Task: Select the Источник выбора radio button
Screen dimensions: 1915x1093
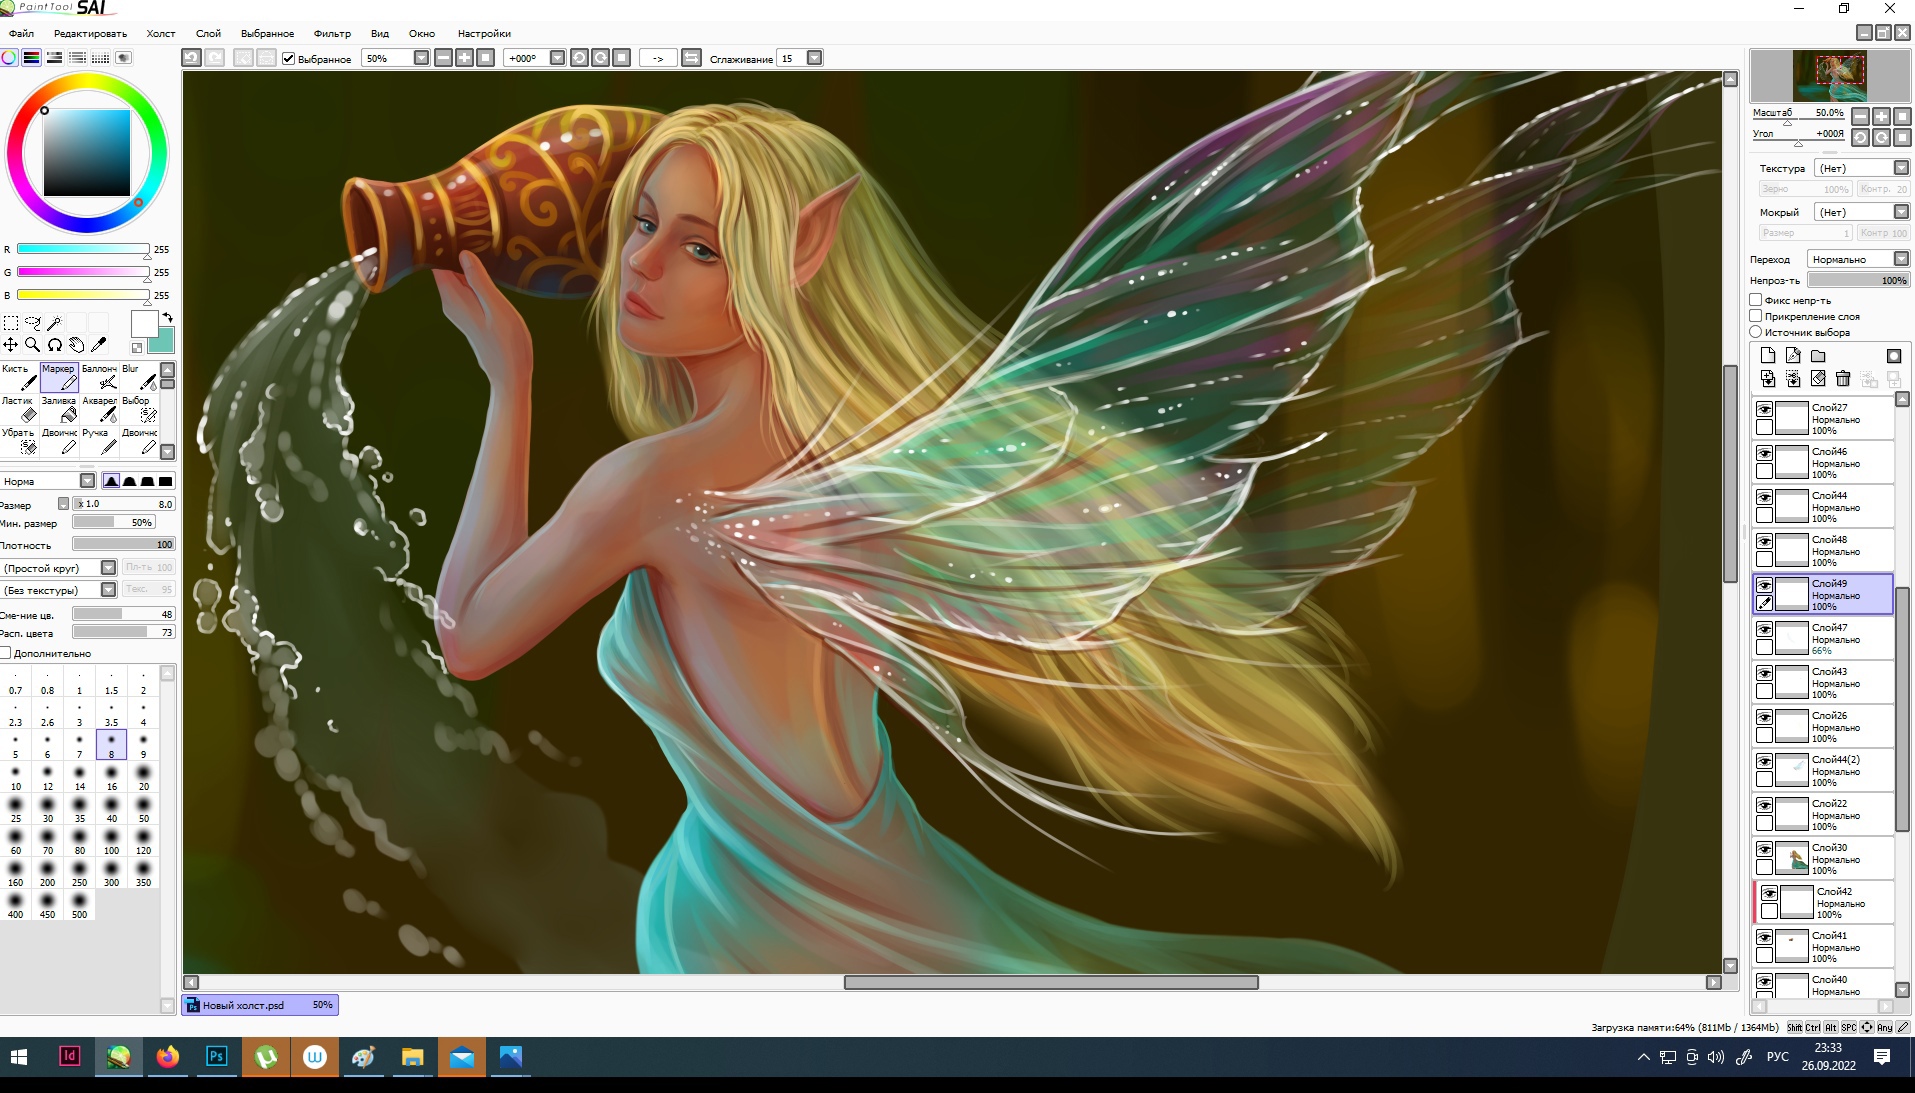Action: pos(1755,332)
